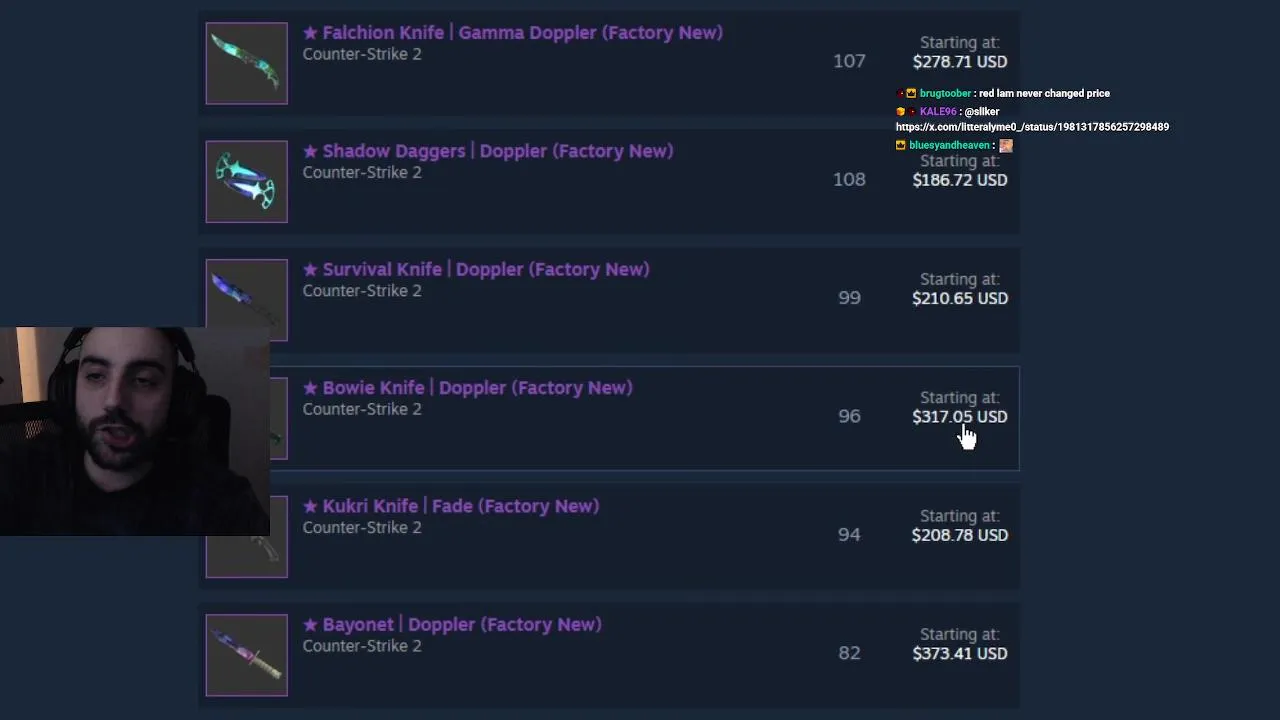Image resolution: width=1280 pixels, height=720 pixels.
Task: Open the Kukri Knife Fade listing name
Action: coord(460,506)
